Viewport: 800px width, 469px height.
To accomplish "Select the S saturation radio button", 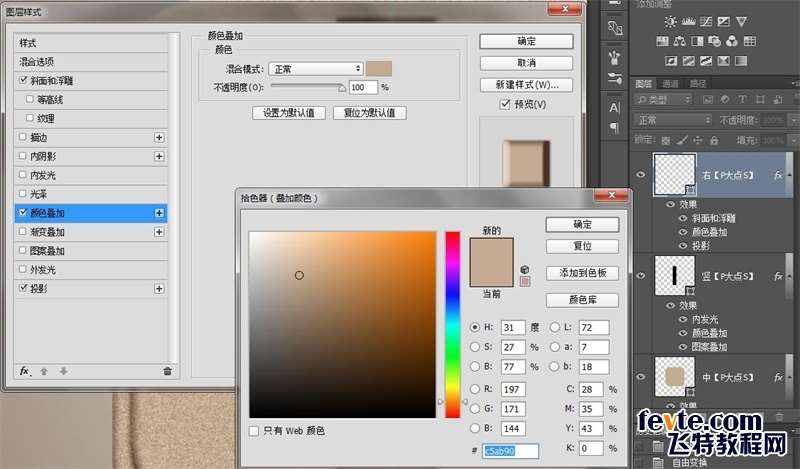I will 475,347.
